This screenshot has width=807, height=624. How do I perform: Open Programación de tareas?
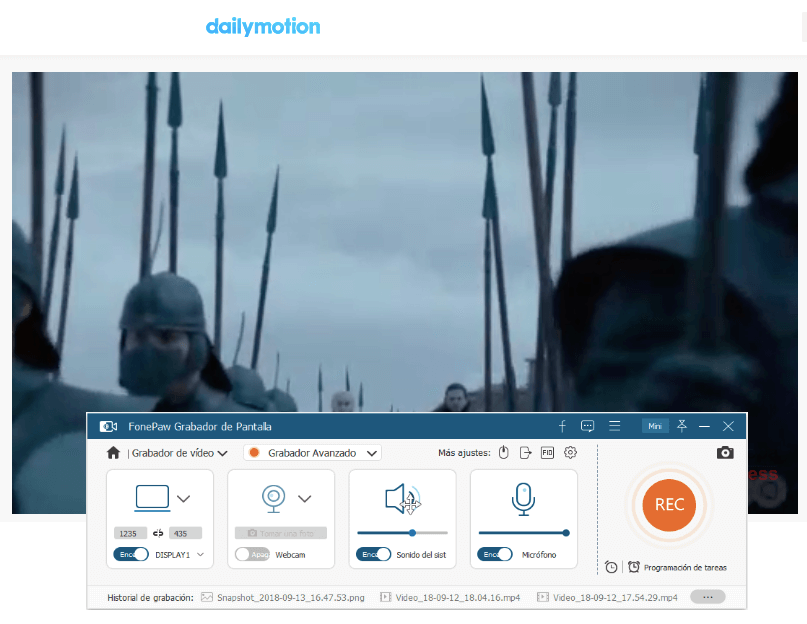[685, 567]
